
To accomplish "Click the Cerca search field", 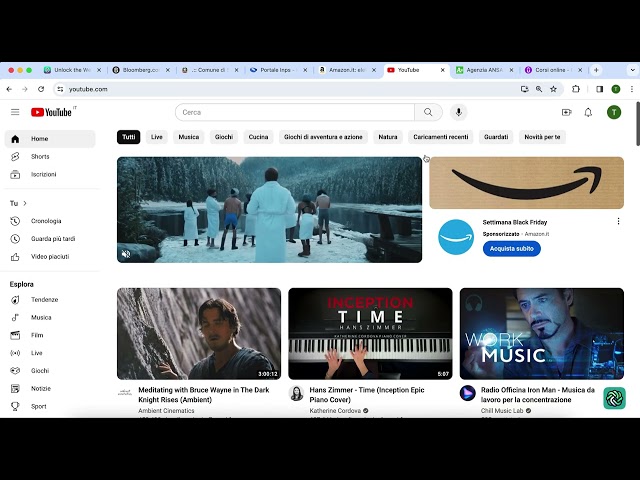I will (295, 112).
